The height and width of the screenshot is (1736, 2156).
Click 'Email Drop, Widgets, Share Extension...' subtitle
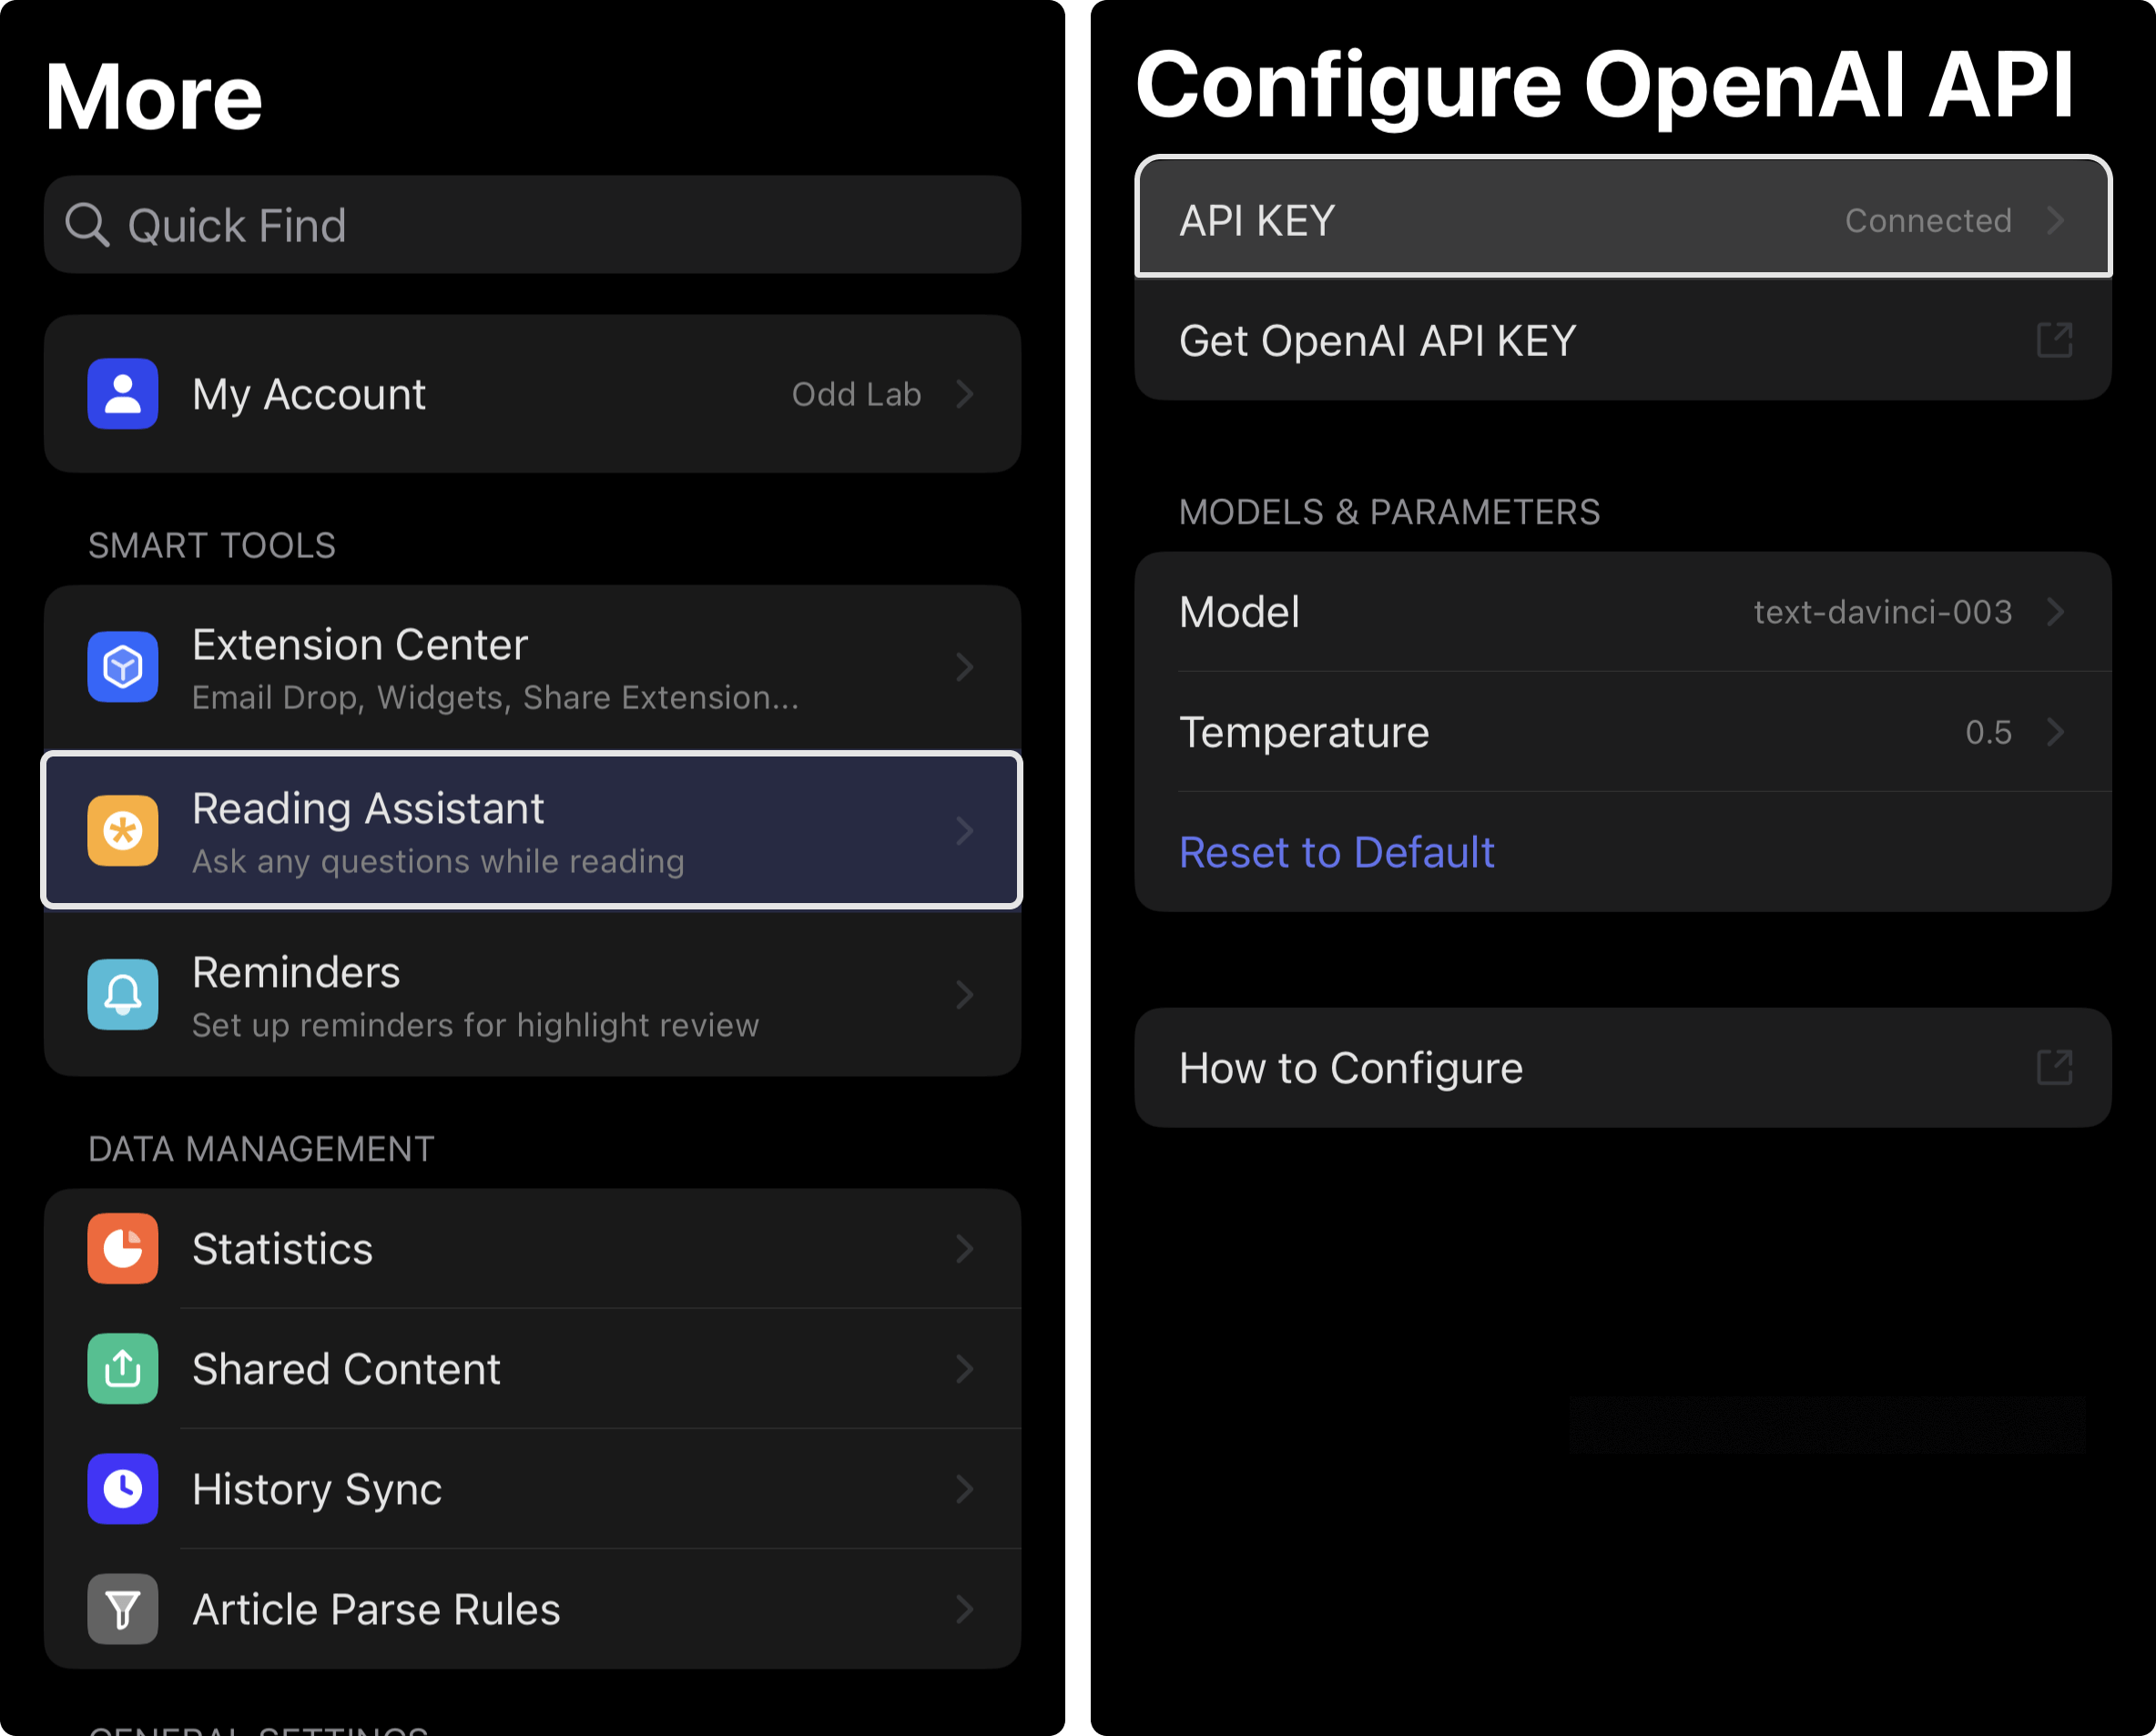(495, 697)
